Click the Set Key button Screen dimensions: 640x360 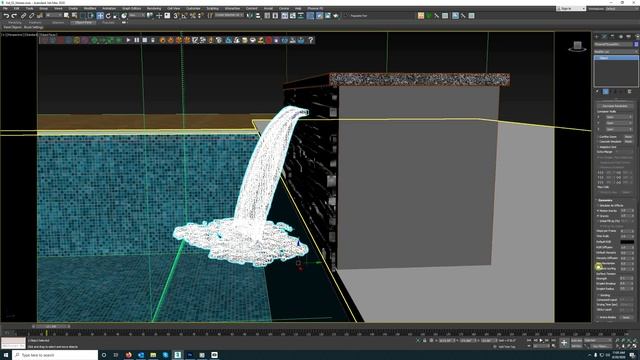[576, 346]
